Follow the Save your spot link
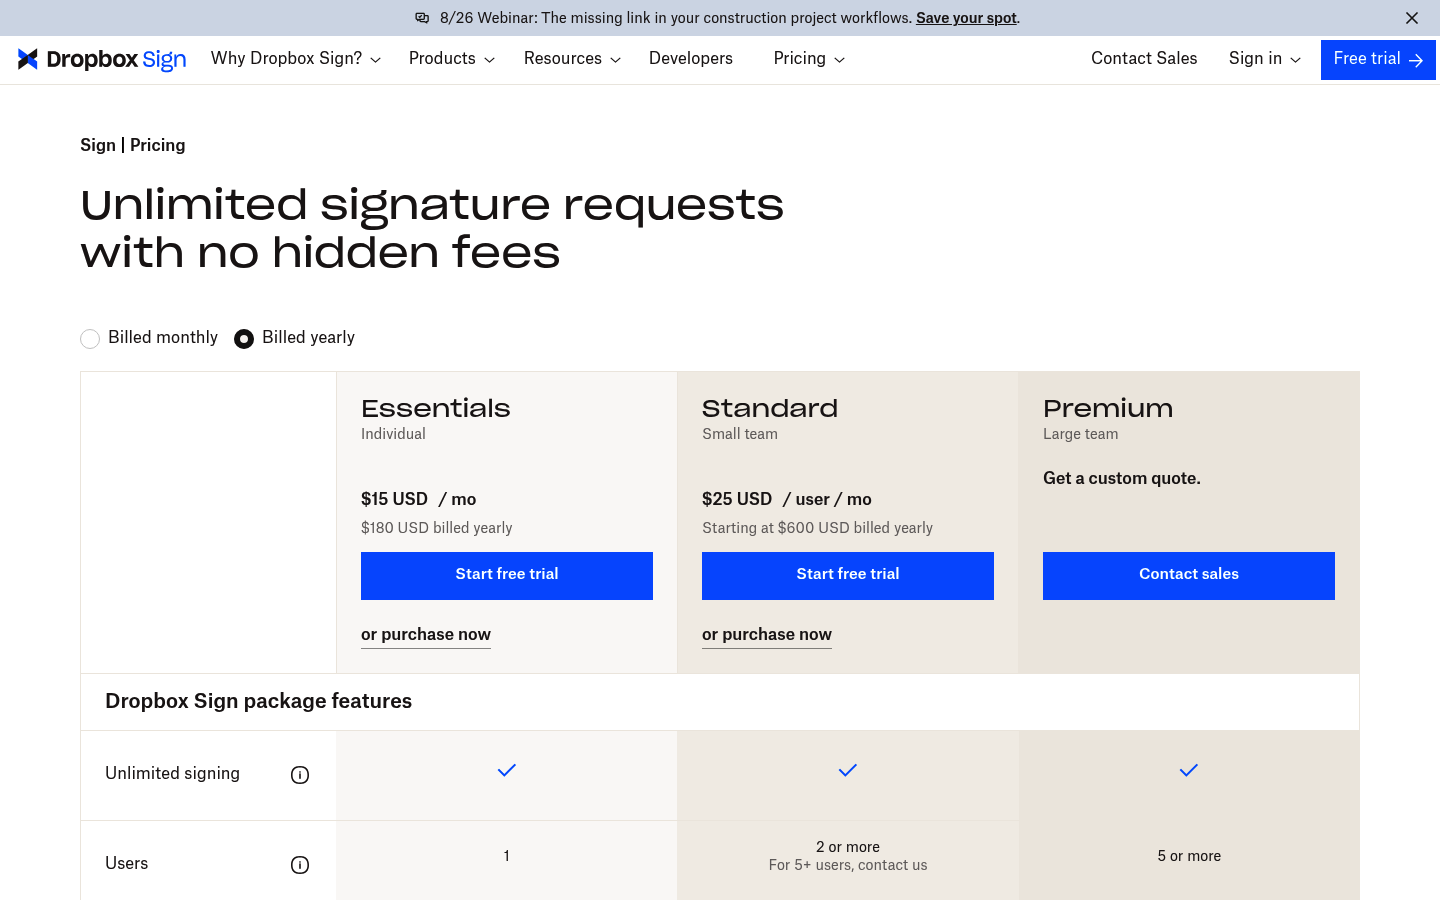 pyautogui.click(x=966, y=18)
